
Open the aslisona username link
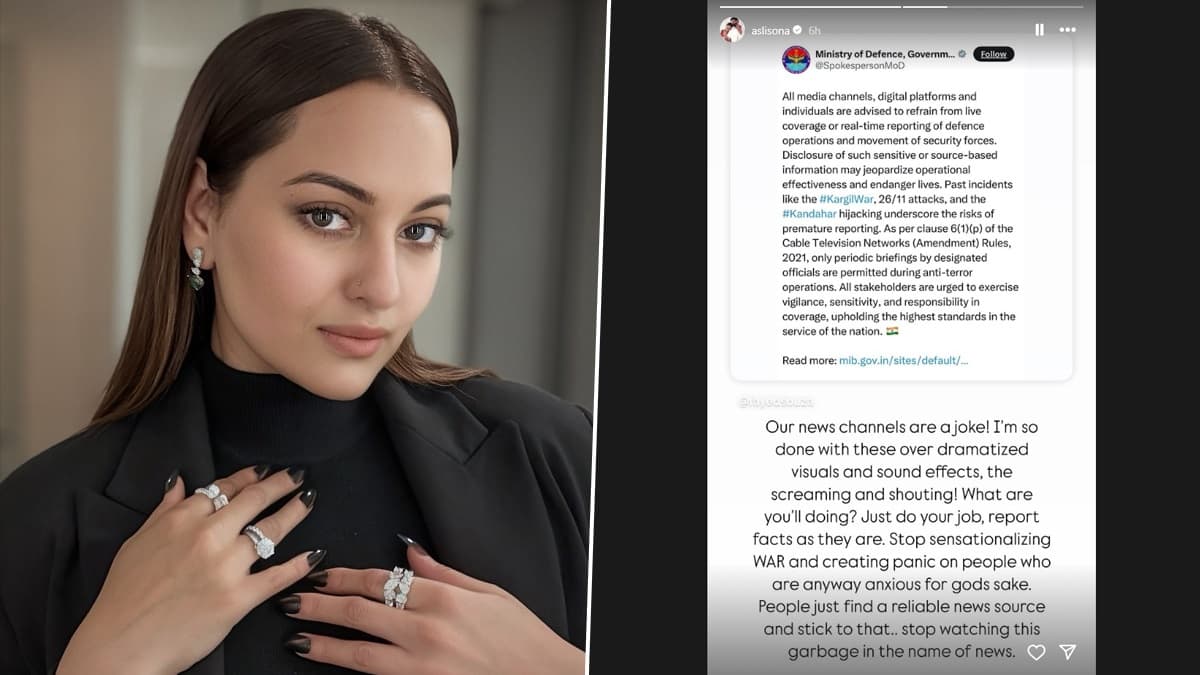[771, 31]
